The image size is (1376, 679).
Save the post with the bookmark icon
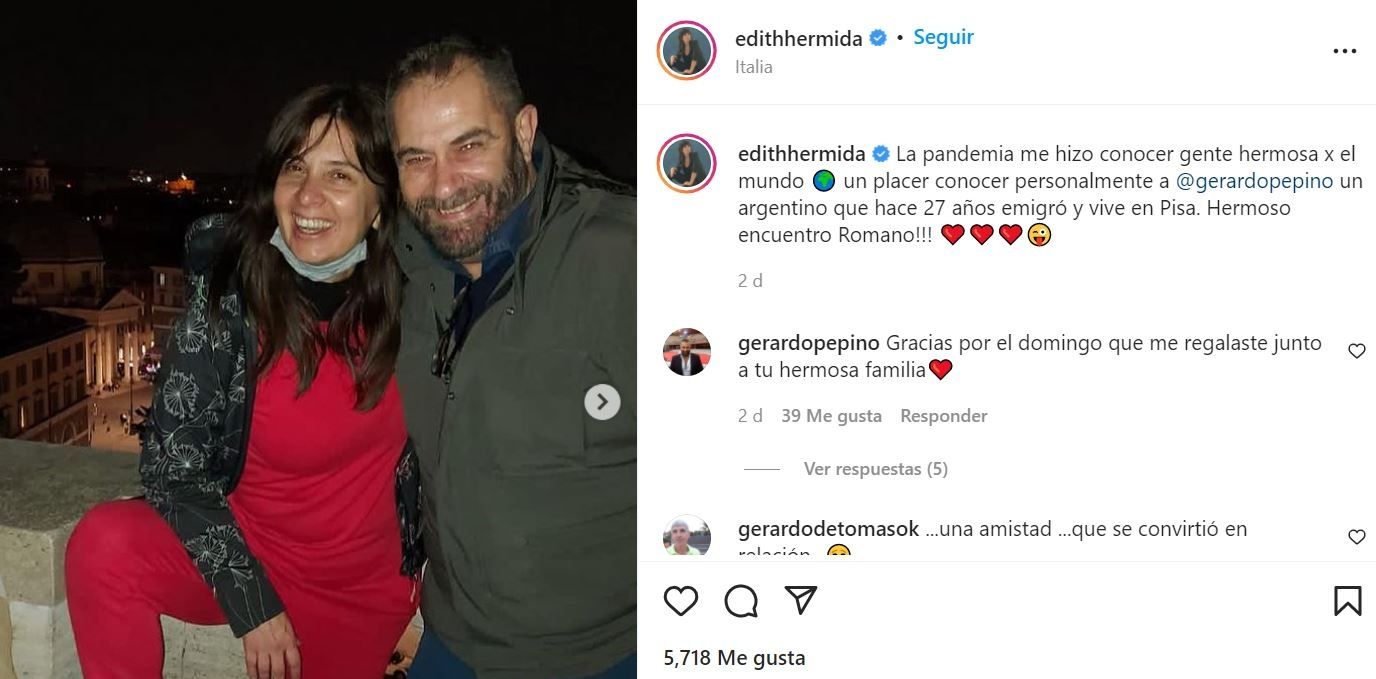pos(1347,600)
